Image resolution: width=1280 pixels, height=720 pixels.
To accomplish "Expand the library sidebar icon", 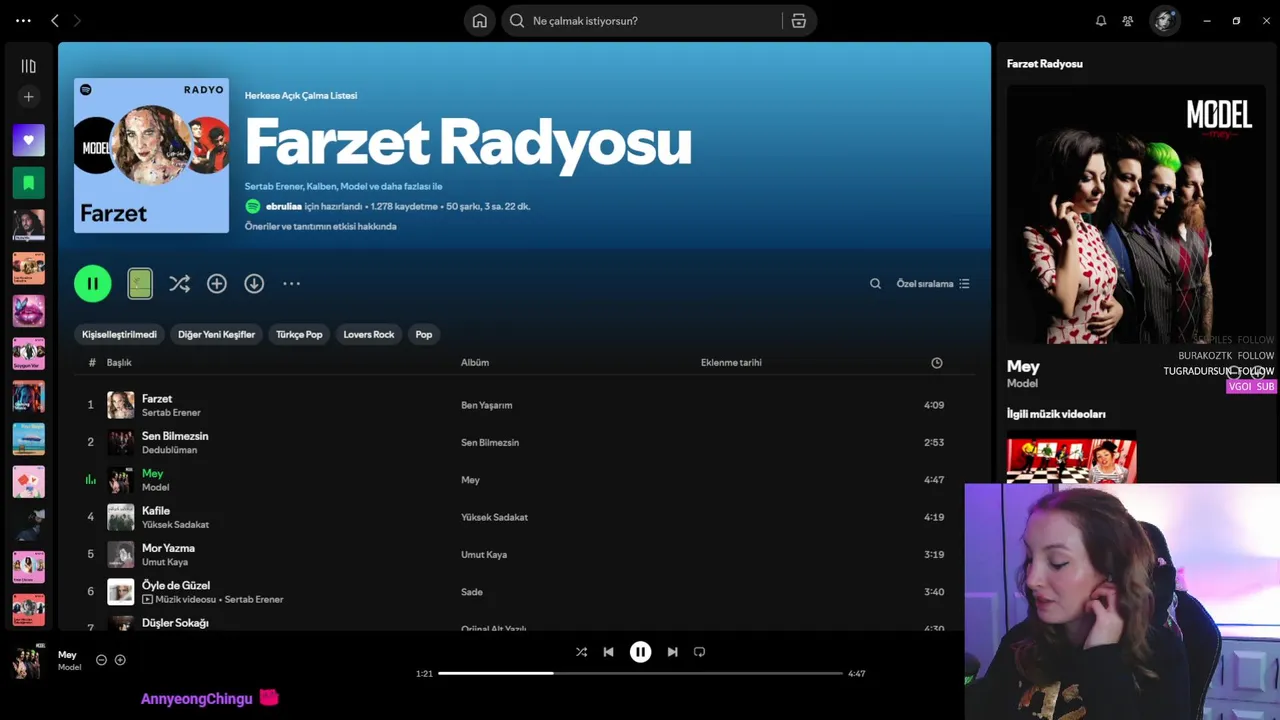I will pyautogui.click(x=28, y=66).
